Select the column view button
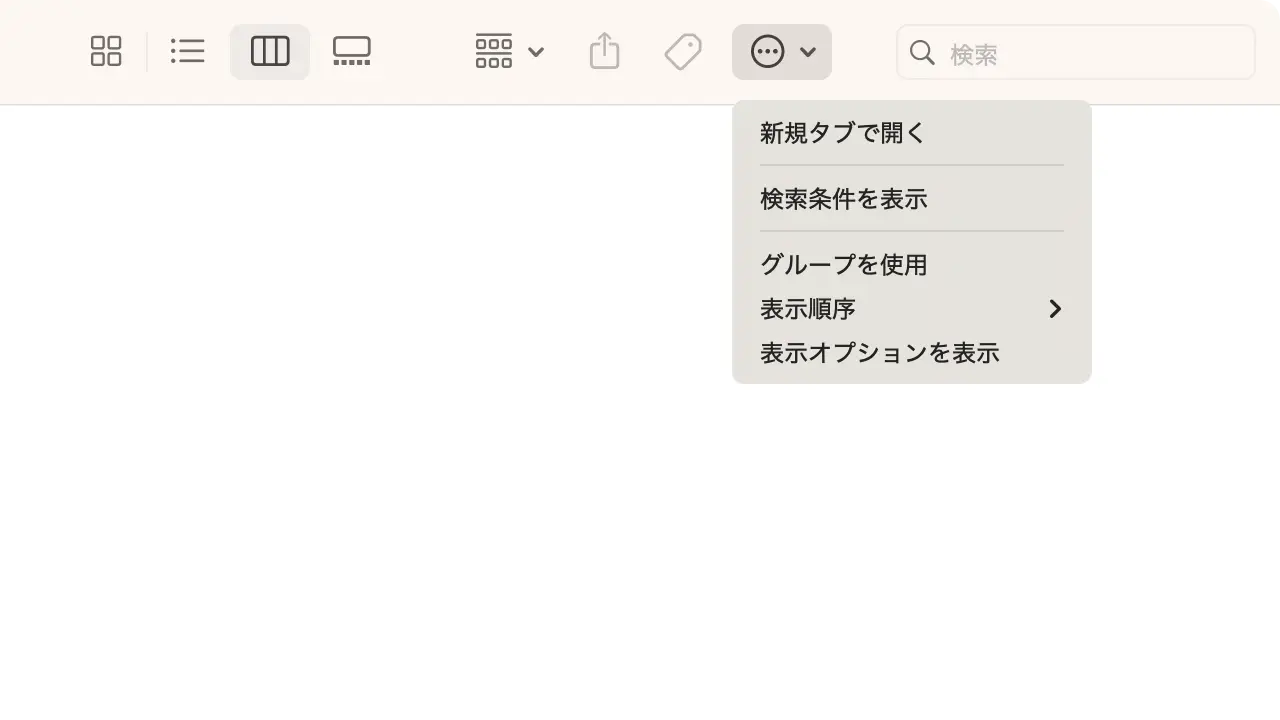Screen dimensions: 1280x720 tap(270, 52)
